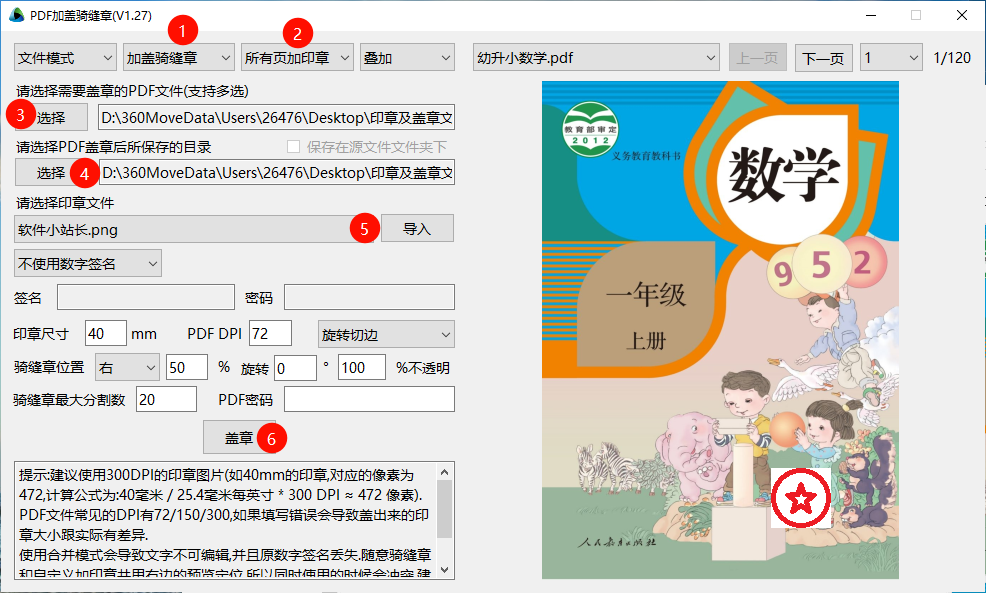Open the 文件模式 mode dropdown
986x593 pixels.
tap(65, 58)
